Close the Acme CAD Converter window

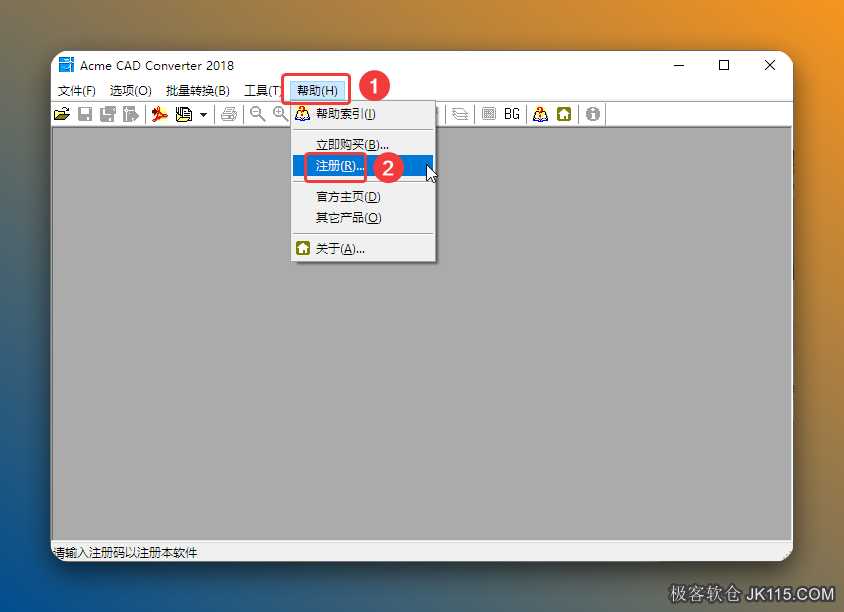point(770,65)
